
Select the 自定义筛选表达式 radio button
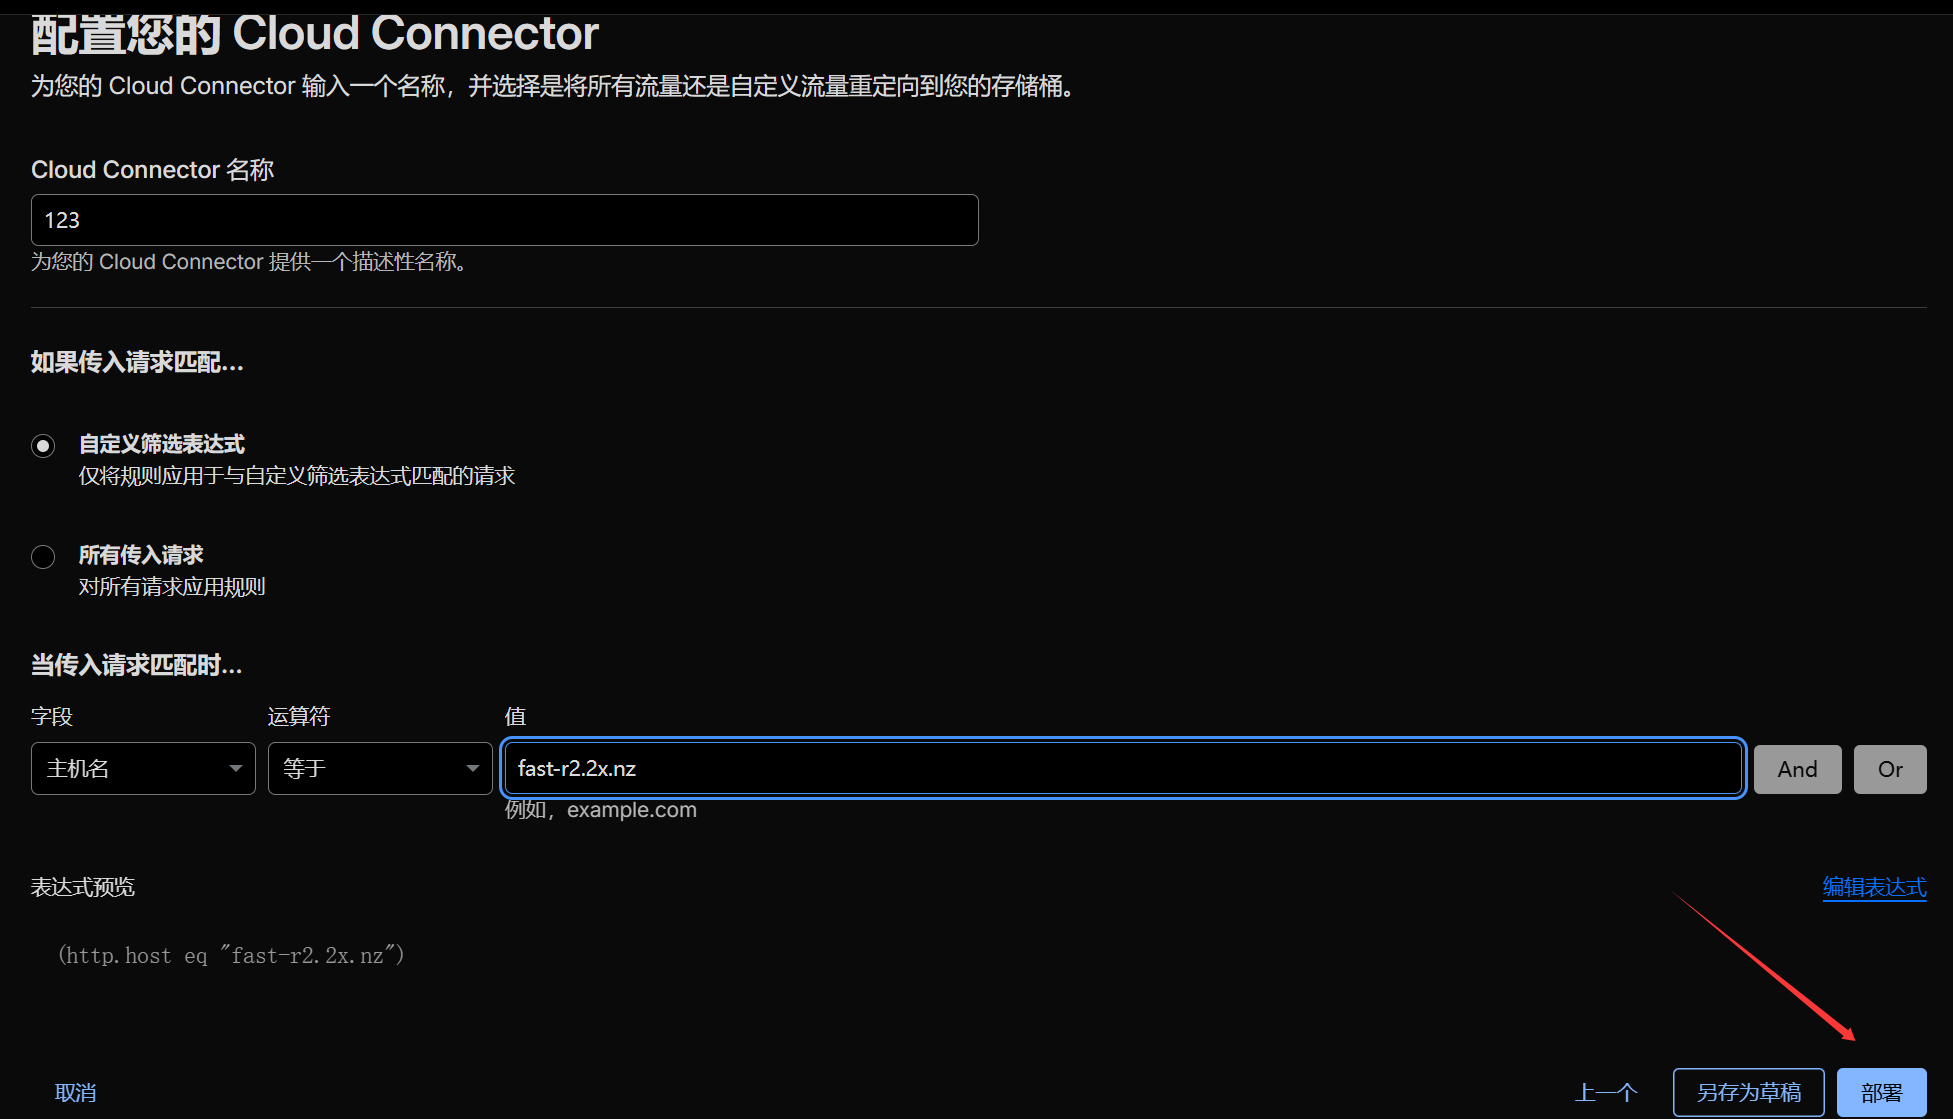(43, 445)
